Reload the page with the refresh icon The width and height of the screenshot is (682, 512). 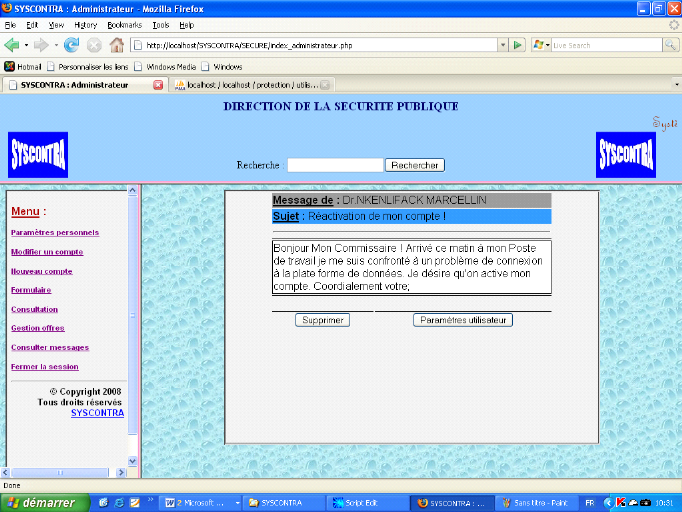click(72, 45)
